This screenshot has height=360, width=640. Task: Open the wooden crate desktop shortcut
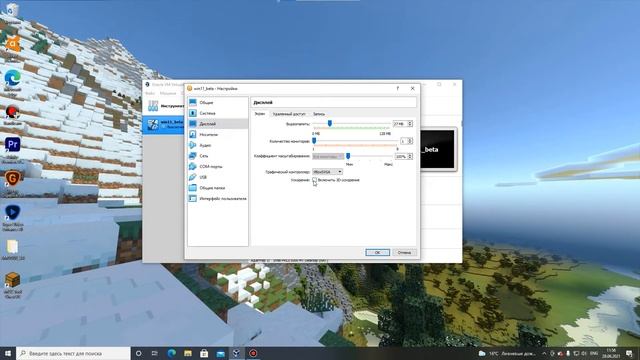pos(12,285)
